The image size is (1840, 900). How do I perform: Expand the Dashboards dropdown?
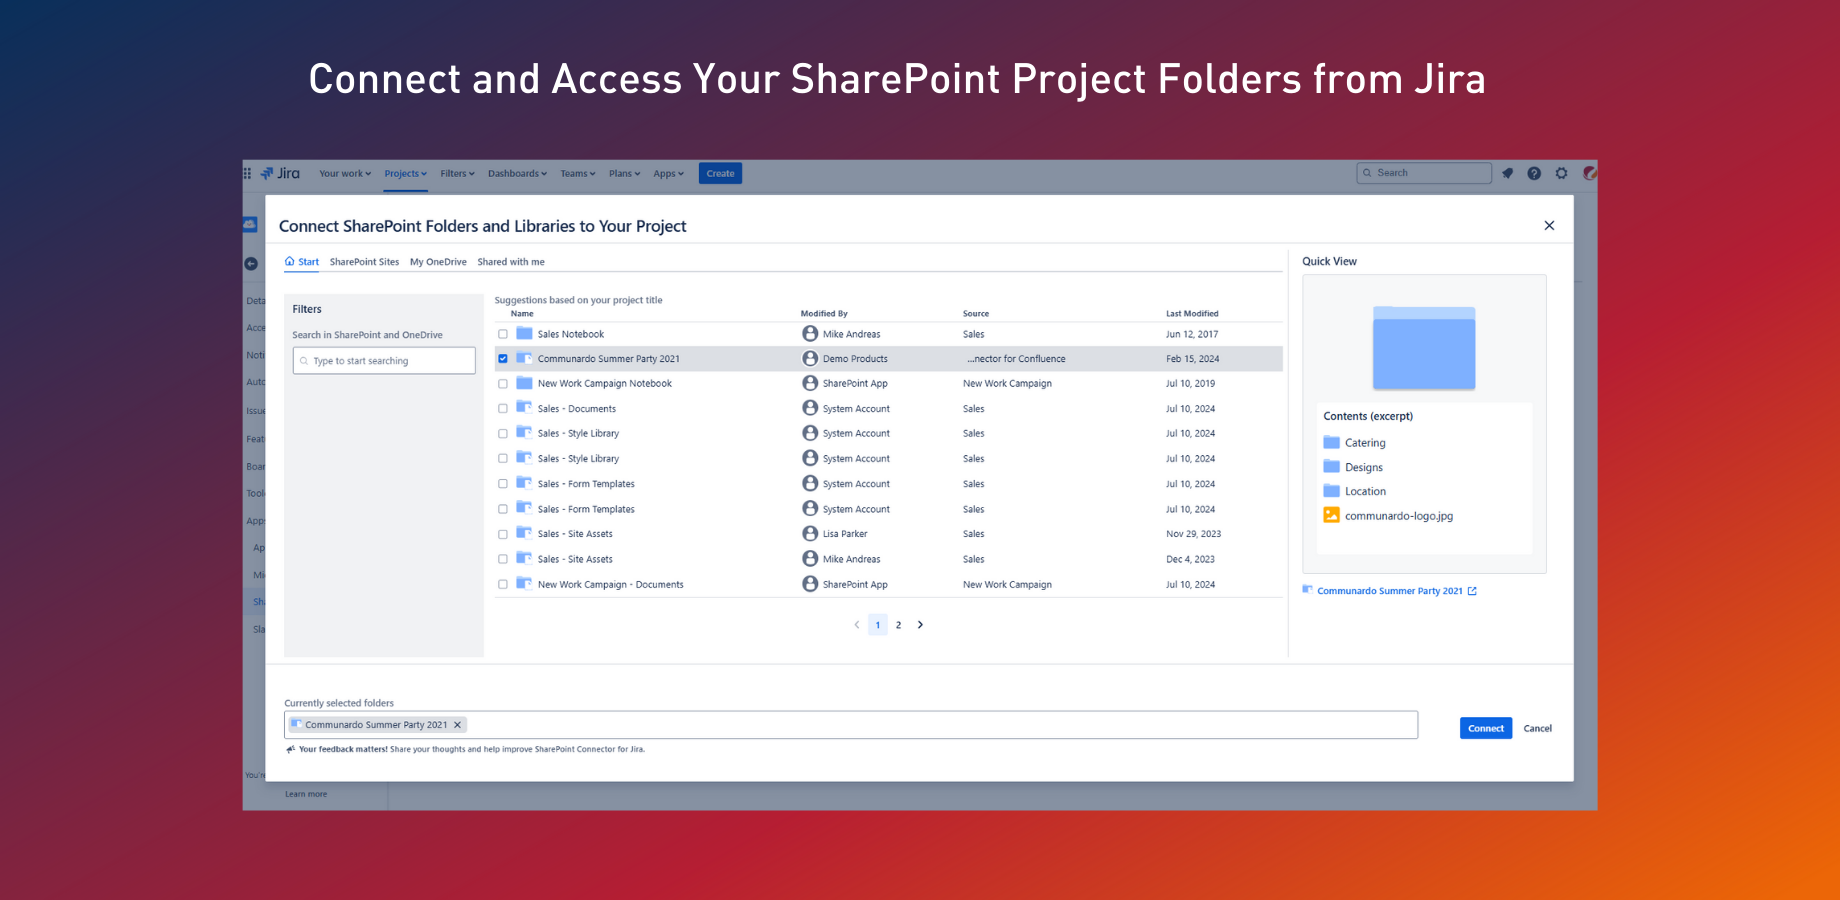[x=517, y=173]
